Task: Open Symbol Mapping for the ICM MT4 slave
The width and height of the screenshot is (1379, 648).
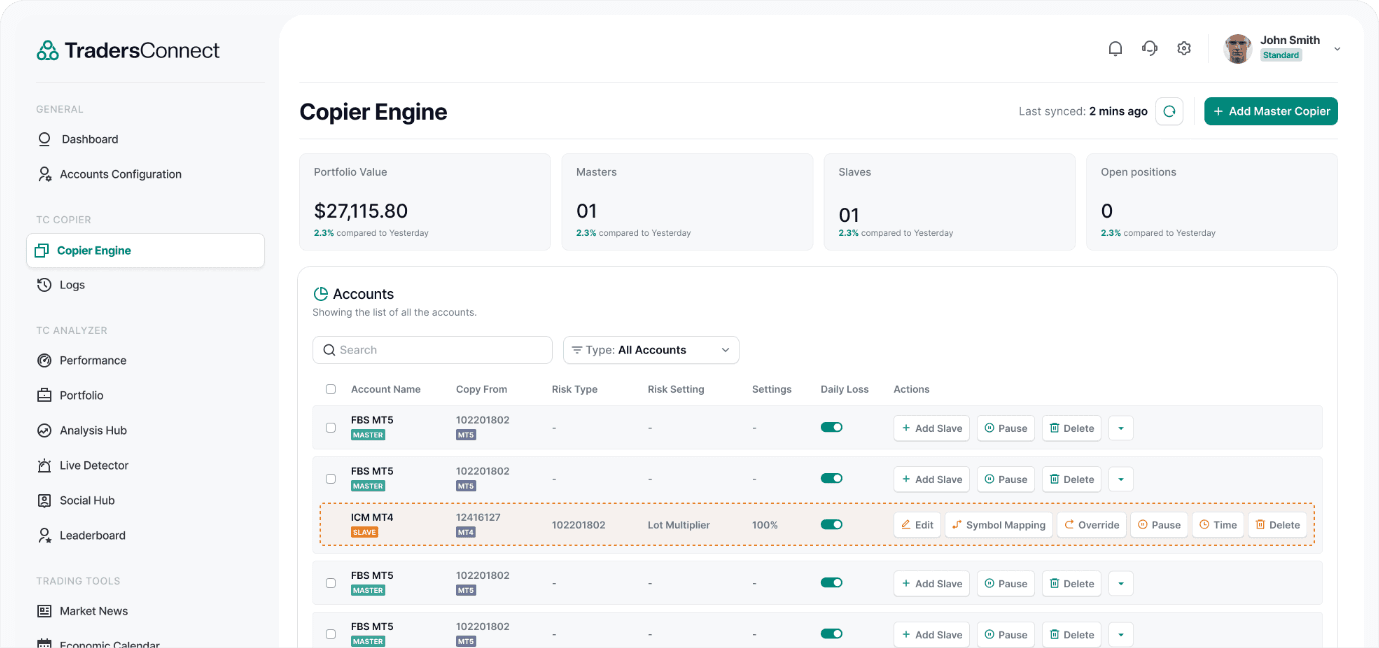Action: tap(998, 525)
